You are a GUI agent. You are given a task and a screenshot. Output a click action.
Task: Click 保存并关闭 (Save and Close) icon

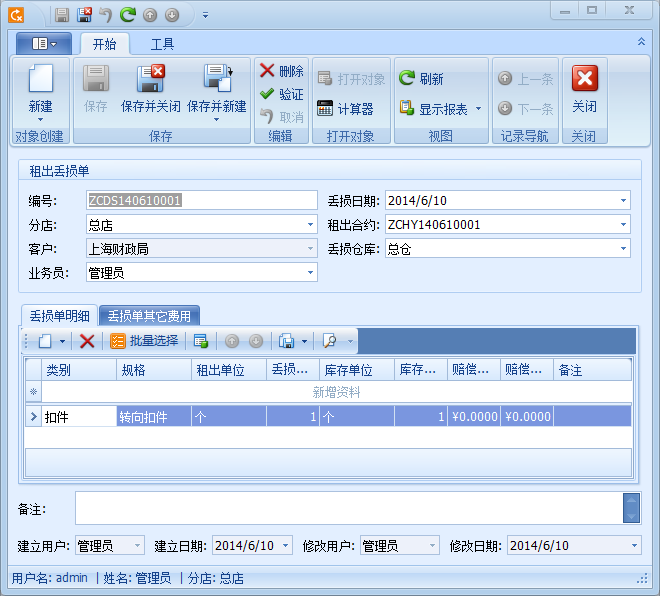[151, 80]
